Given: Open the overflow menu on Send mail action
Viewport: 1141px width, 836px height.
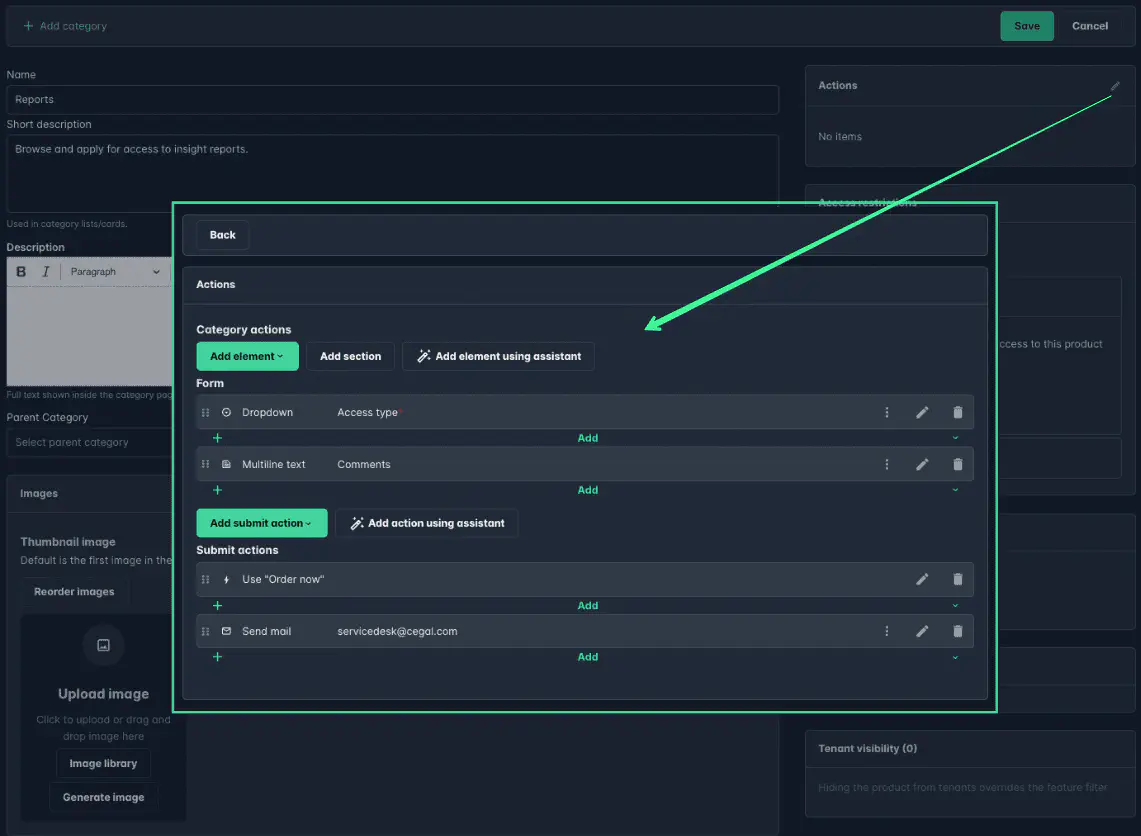Looking at the screenshot, I should click(887, 631).
